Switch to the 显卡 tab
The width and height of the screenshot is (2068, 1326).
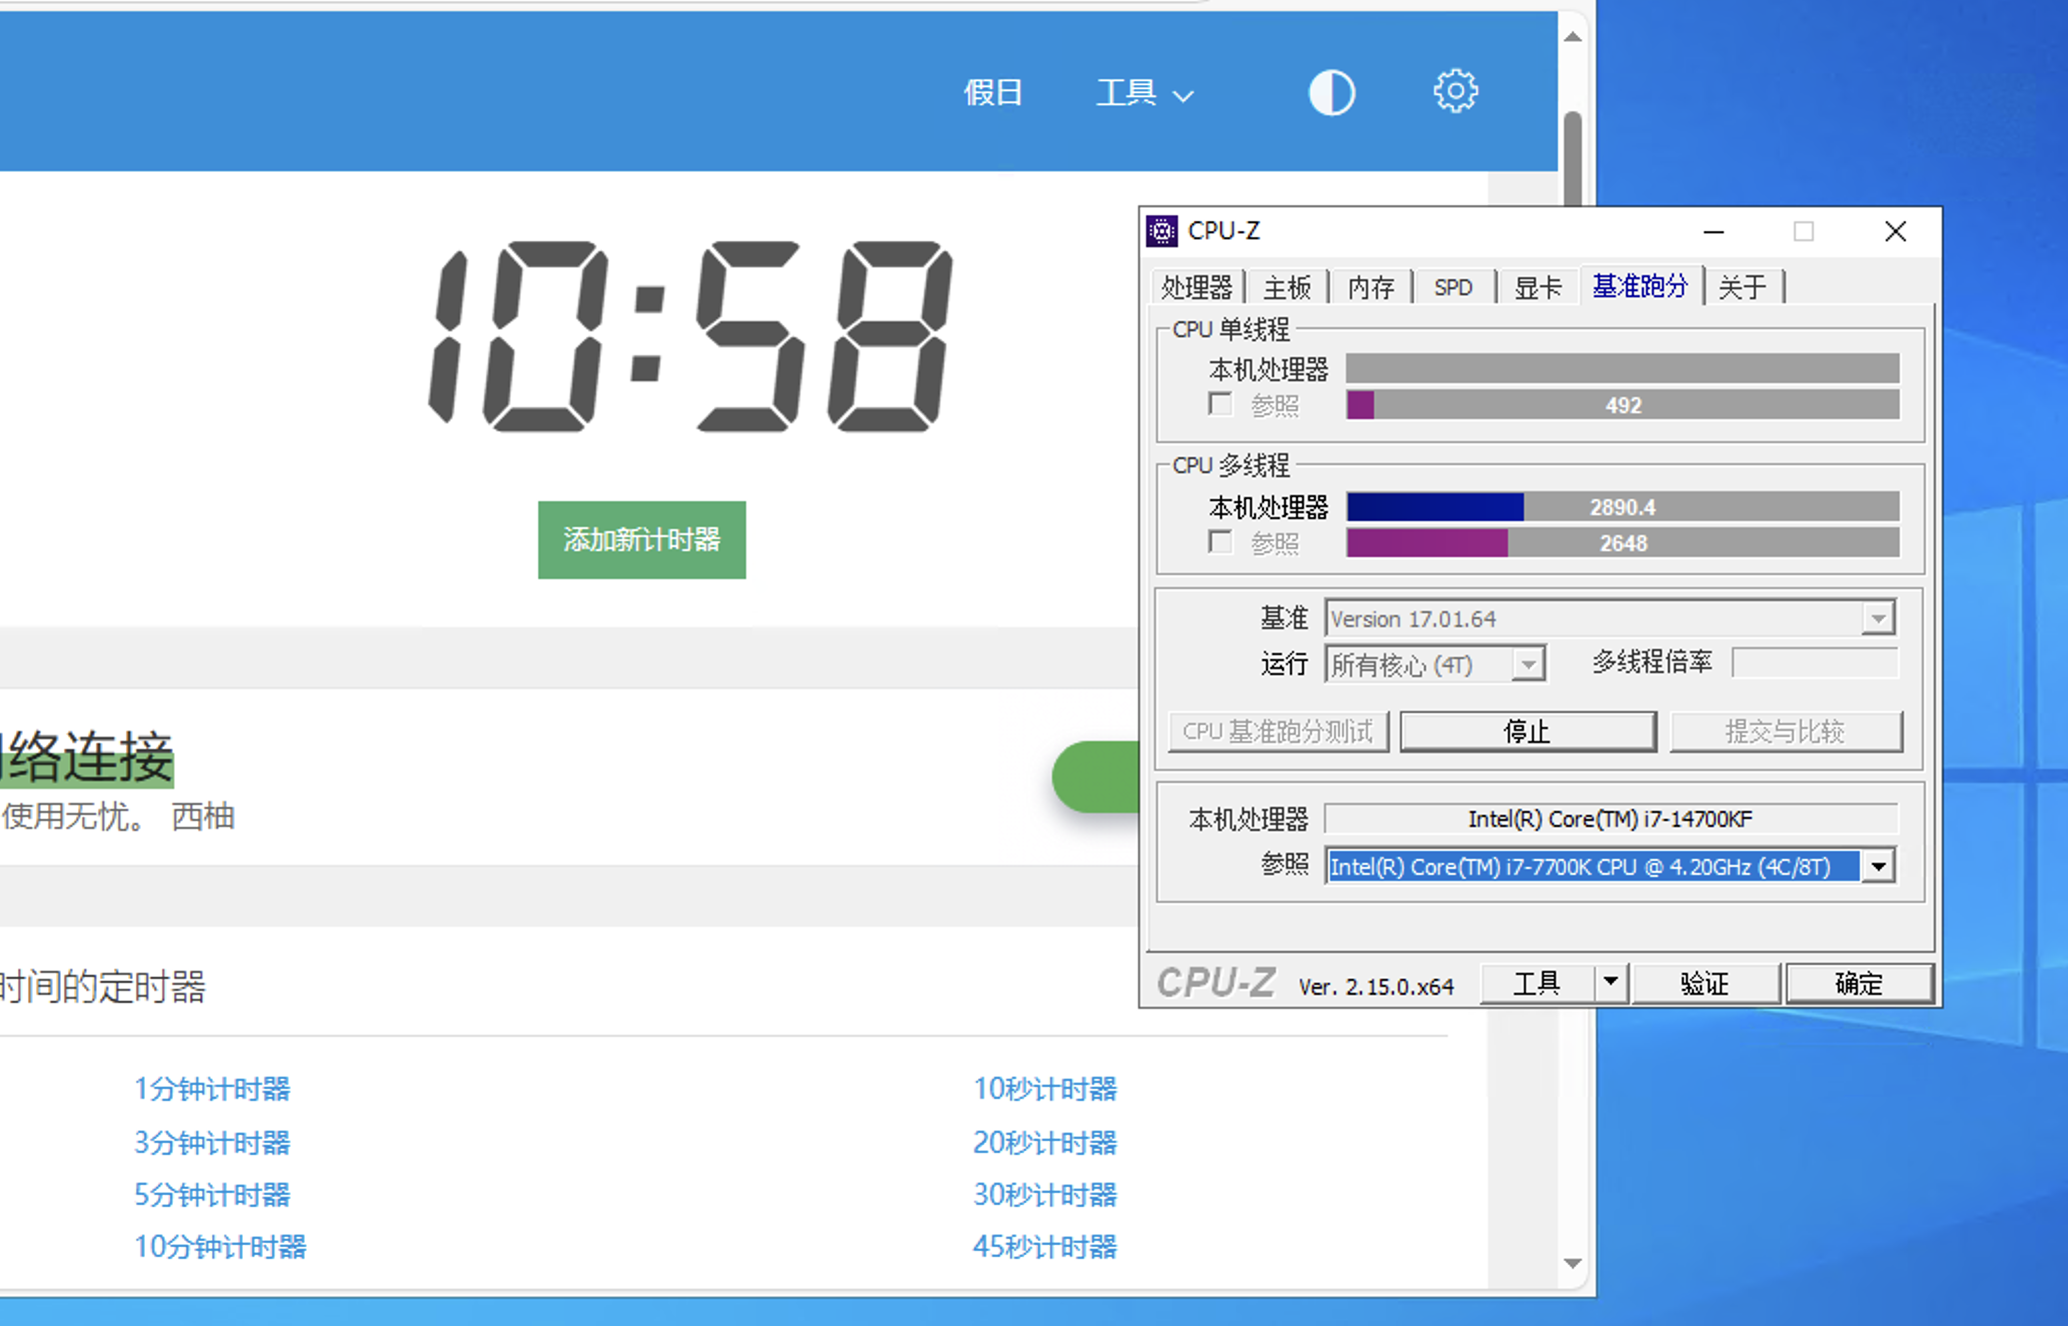[x=1537, y=288]
